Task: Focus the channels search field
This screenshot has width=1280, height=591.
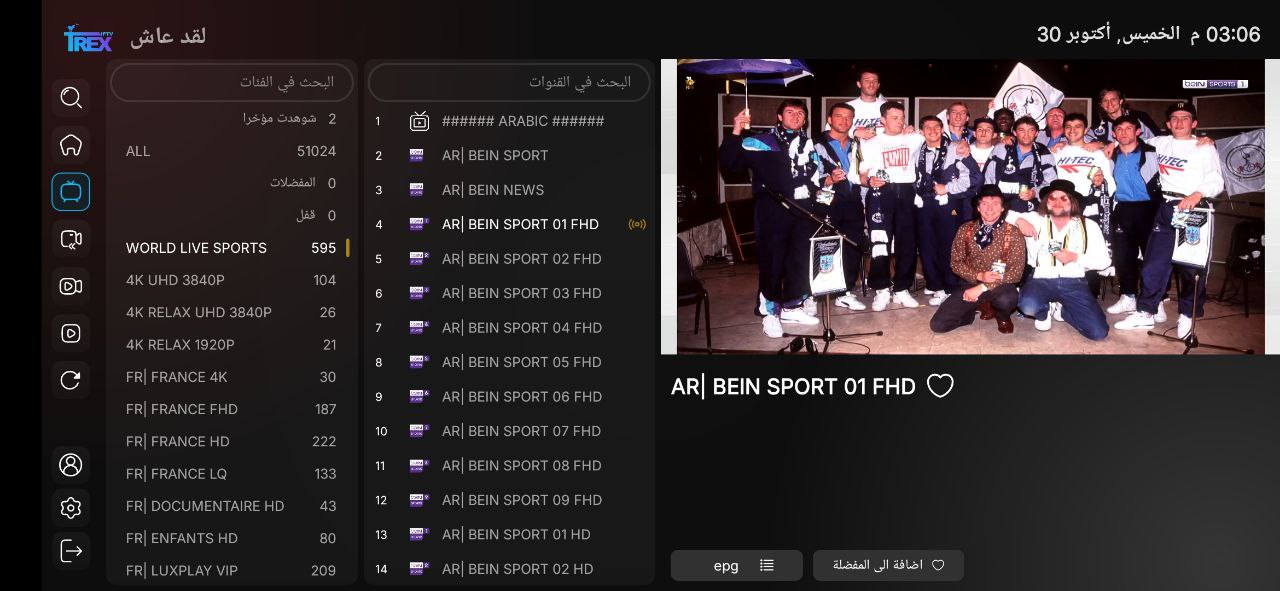Action: pos(509,82)
